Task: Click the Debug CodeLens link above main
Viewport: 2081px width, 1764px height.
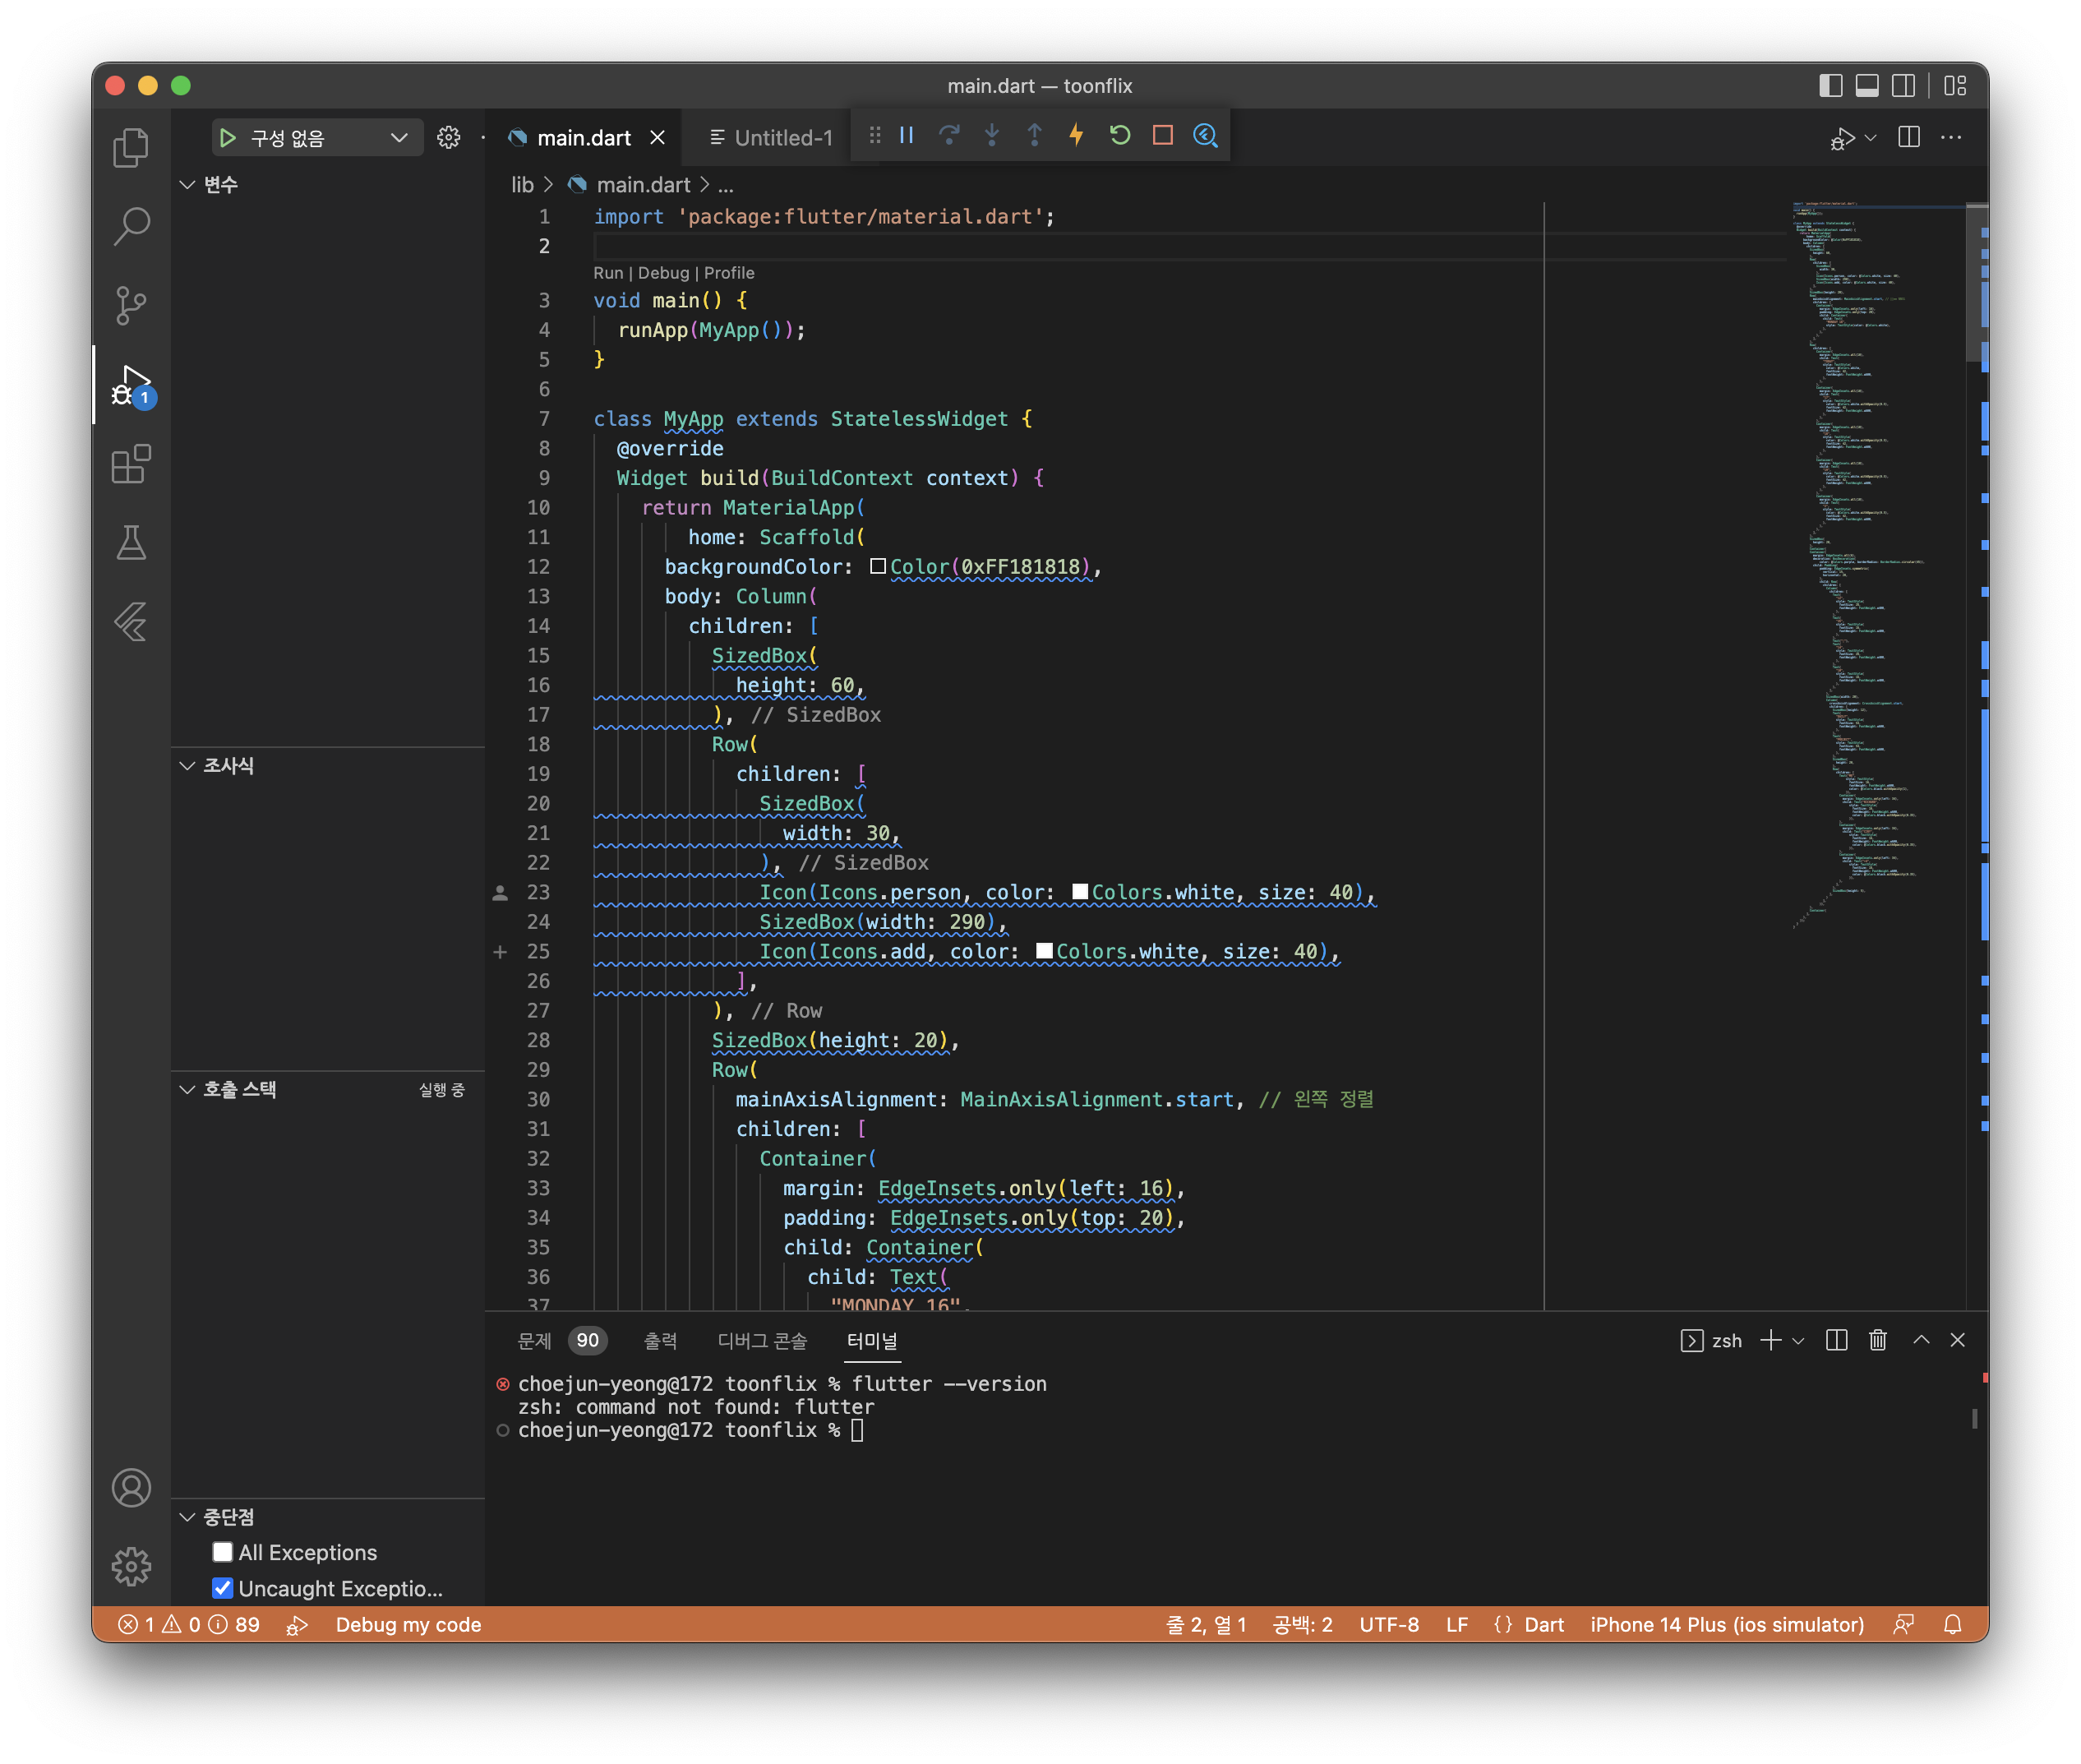Action: [663, 273]
